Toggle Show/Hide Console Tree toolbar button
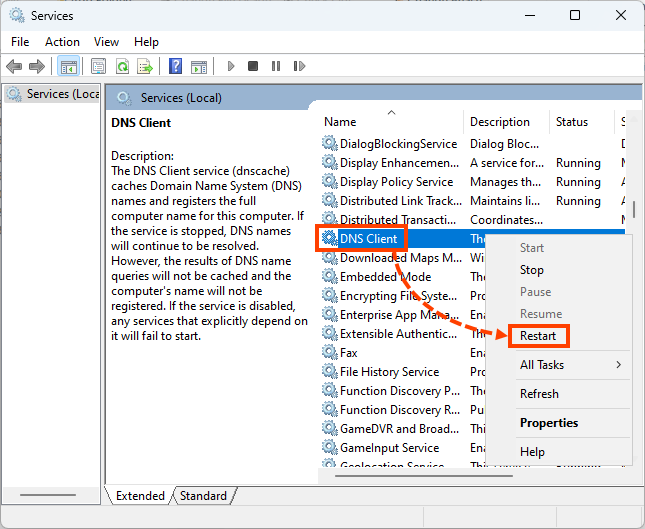Screen dimensions: 645x529 (69, 67)
